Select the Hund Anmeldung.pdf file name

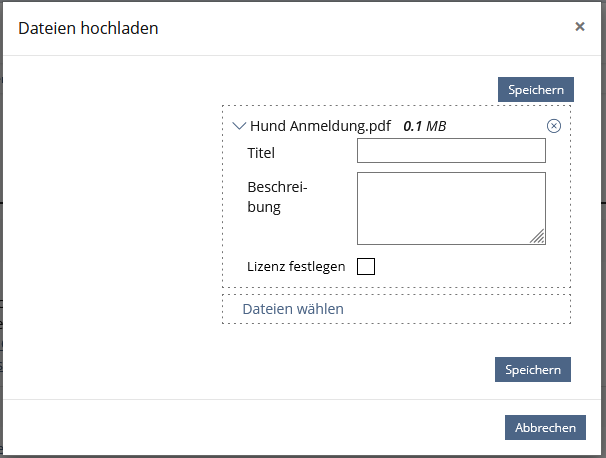point(320,126)
